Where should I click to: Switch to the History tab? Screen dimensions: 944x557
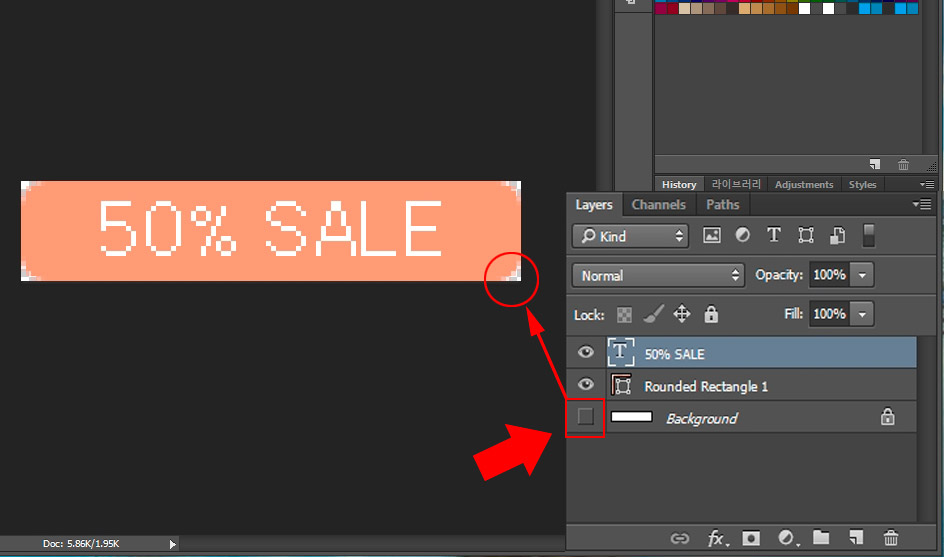679,184
